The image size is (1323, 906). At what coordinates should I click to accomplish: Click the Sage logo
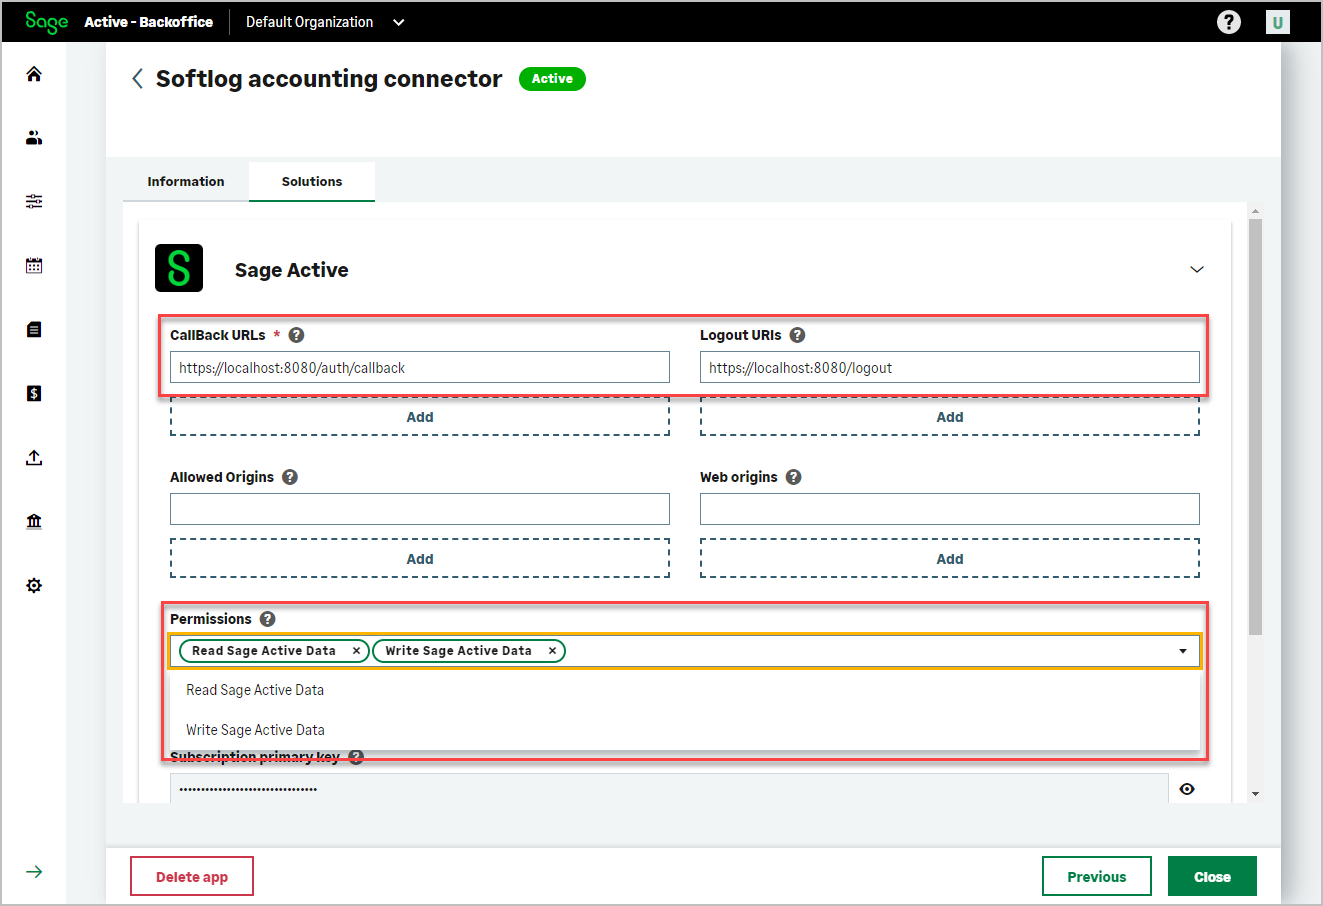point(47,22)
